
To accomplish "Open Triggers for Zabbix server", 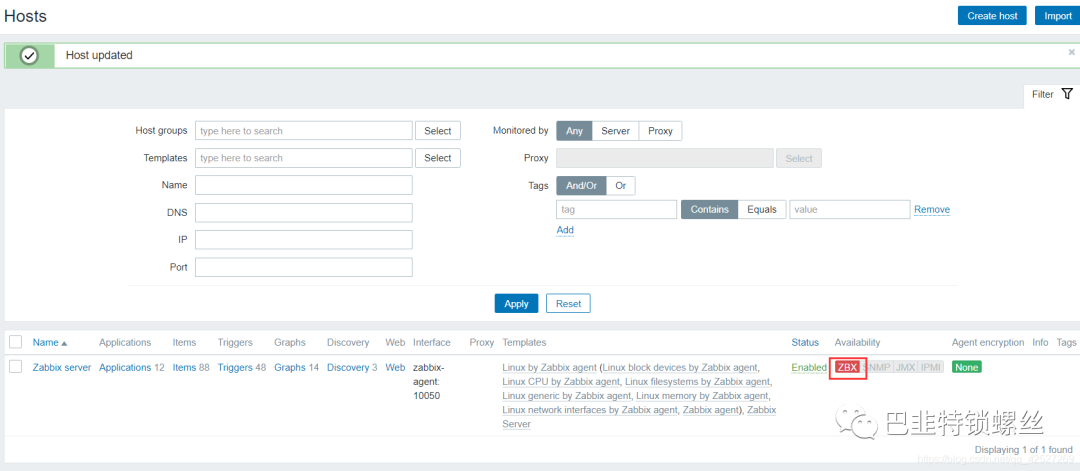I will pos(235,368).
